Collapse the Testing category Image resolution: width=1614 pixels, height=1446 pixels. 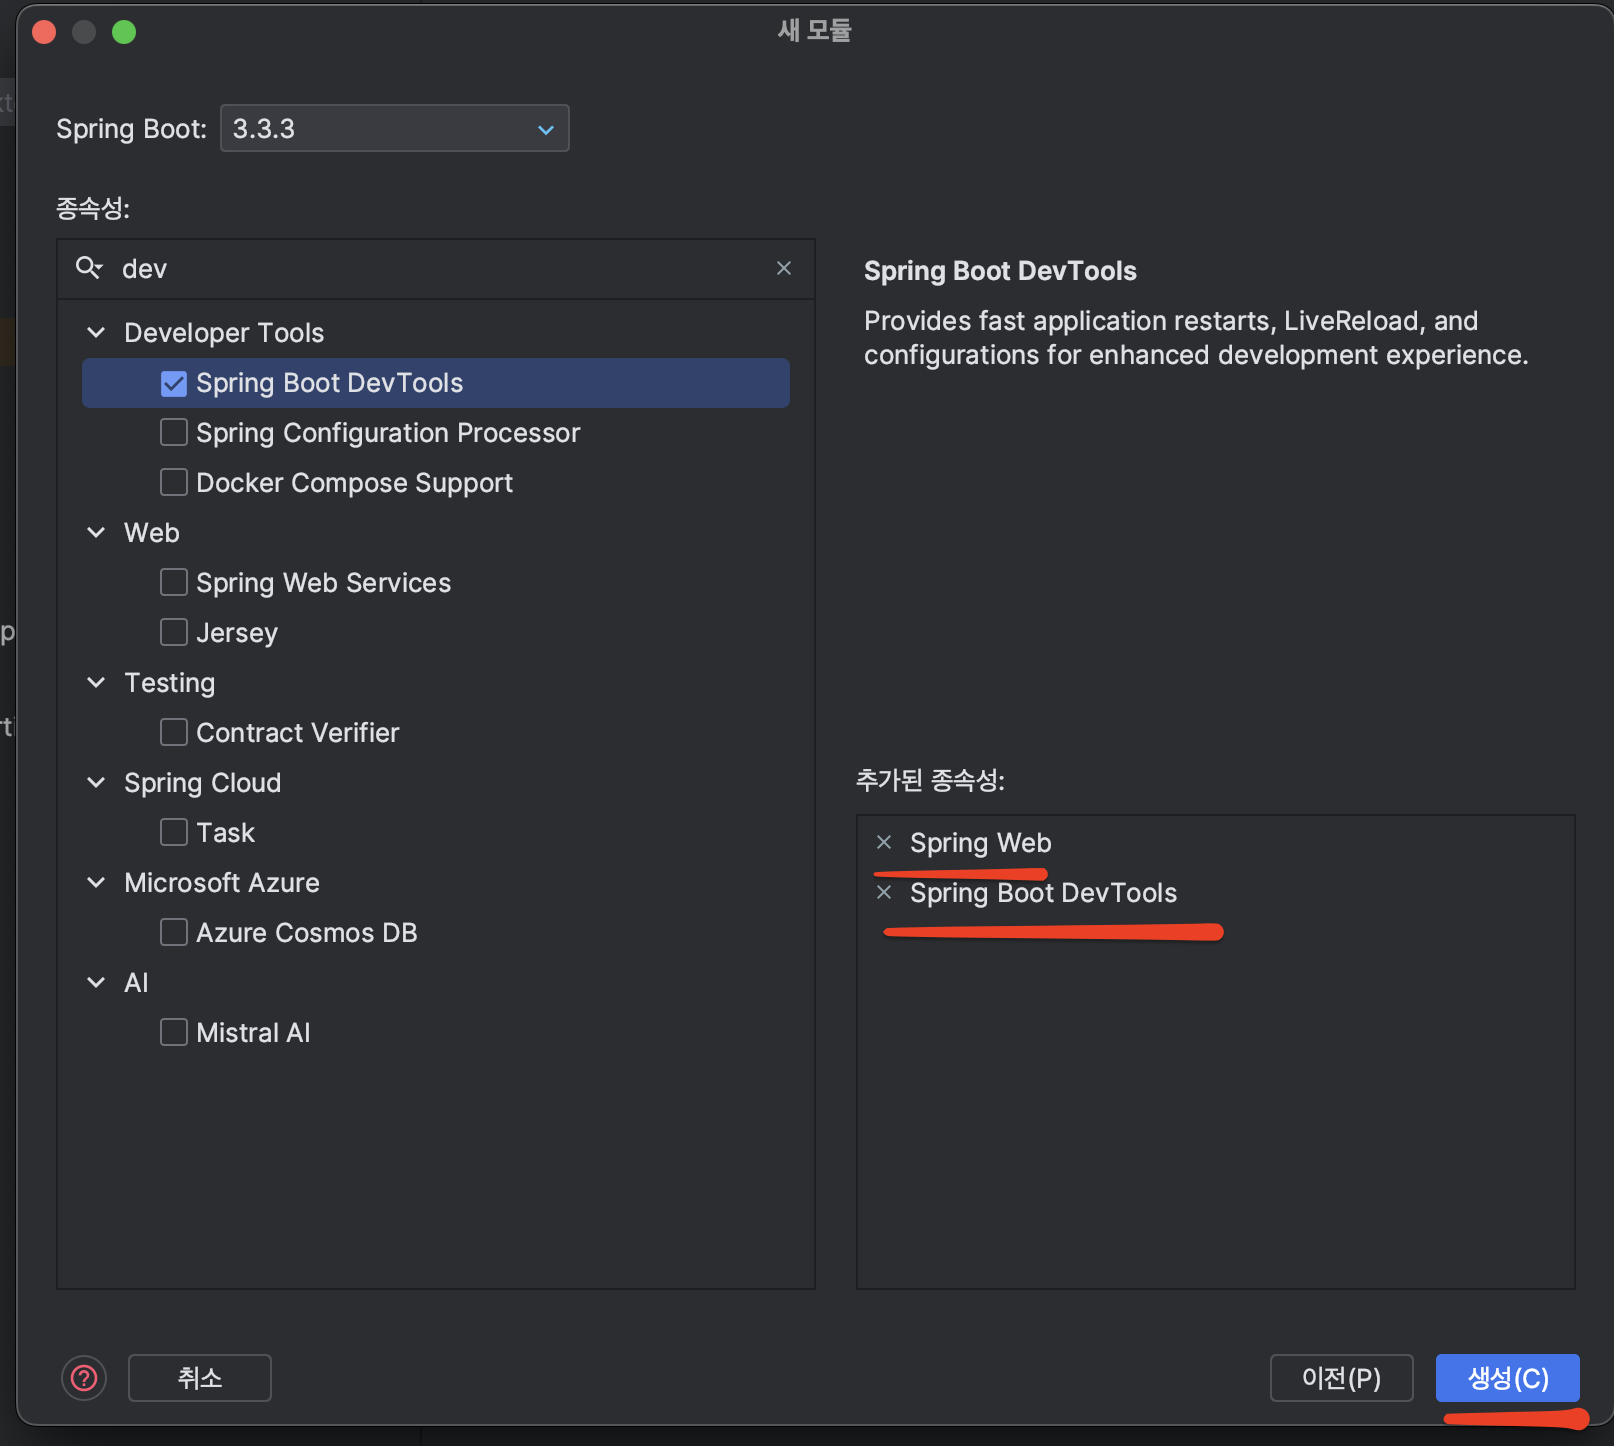(x=96, y=682)
